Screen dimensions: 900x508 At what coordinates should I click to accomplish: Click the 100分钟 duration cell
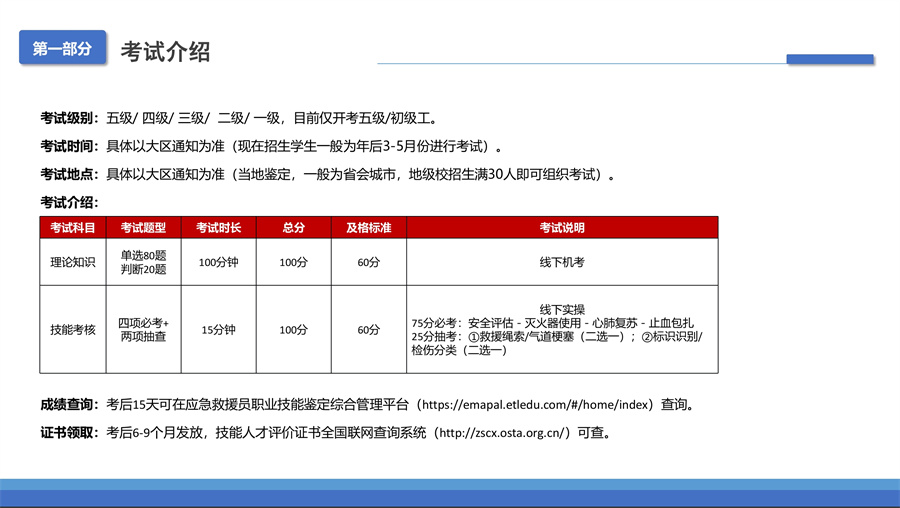pyautogui.click(x=218, y=262)
